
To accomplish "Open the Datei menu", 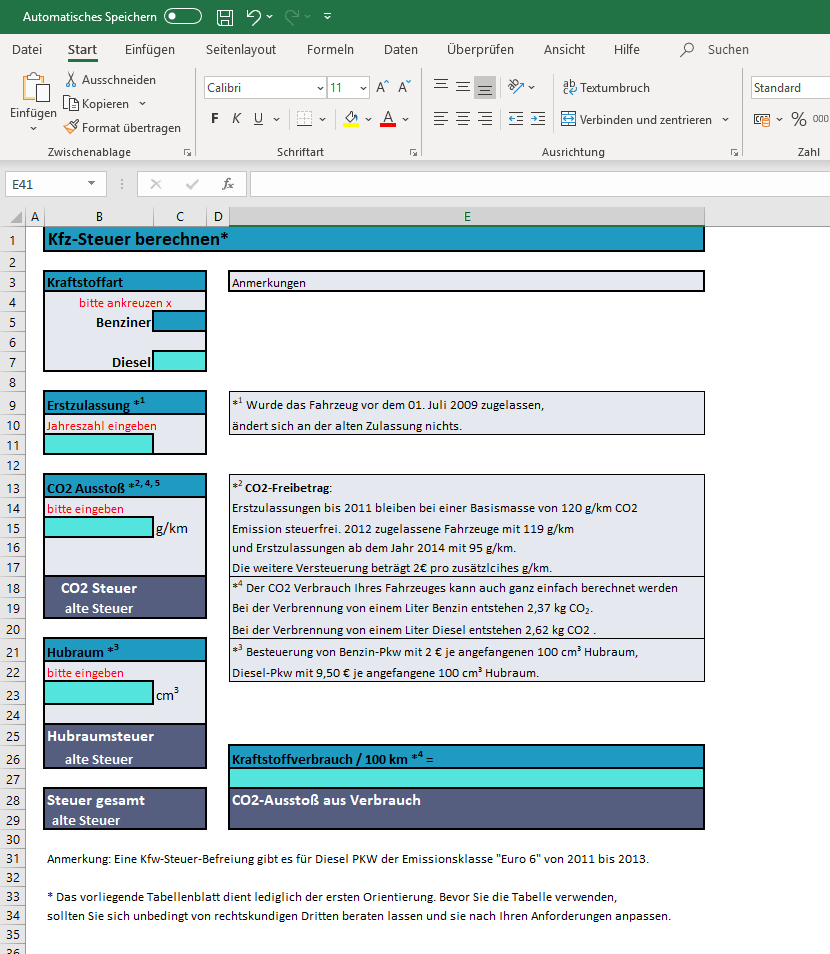I will (27, 50).
